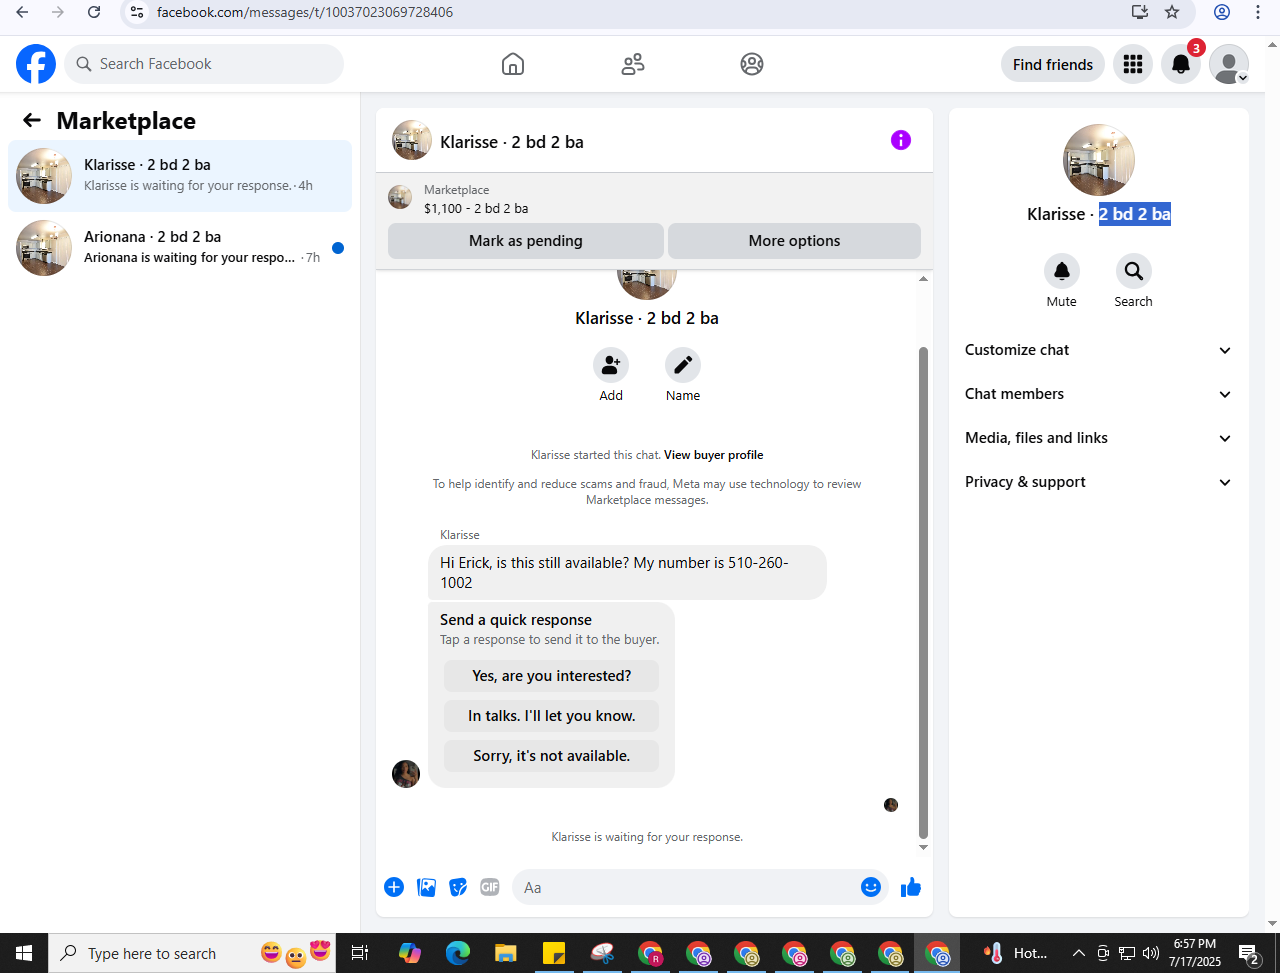Send quick reply Yes, are you interested?
The width and height of the screenshot is (1280, 973).
click(x=552, y=676)
